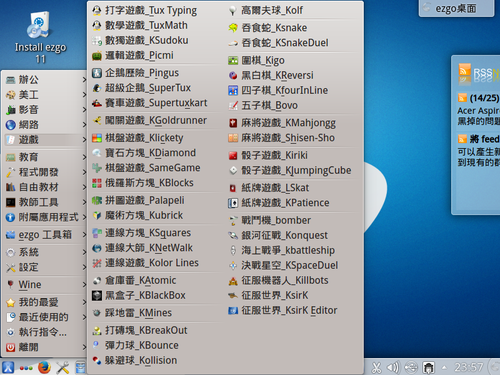Open the Install ezgo 11 desktop icon
Screen dimensions: 500x375
40,37
